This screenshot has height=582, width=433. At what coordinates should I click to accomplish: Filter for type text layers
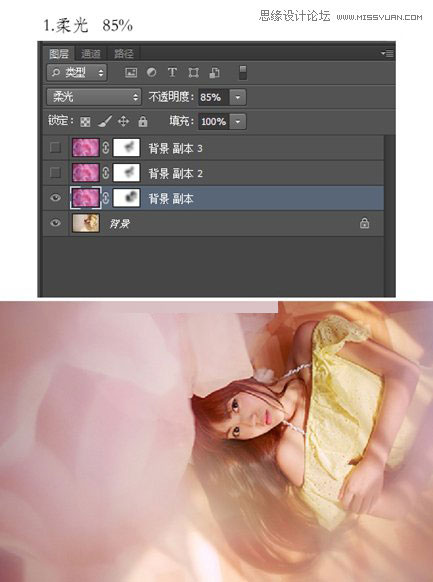point(172,72)
